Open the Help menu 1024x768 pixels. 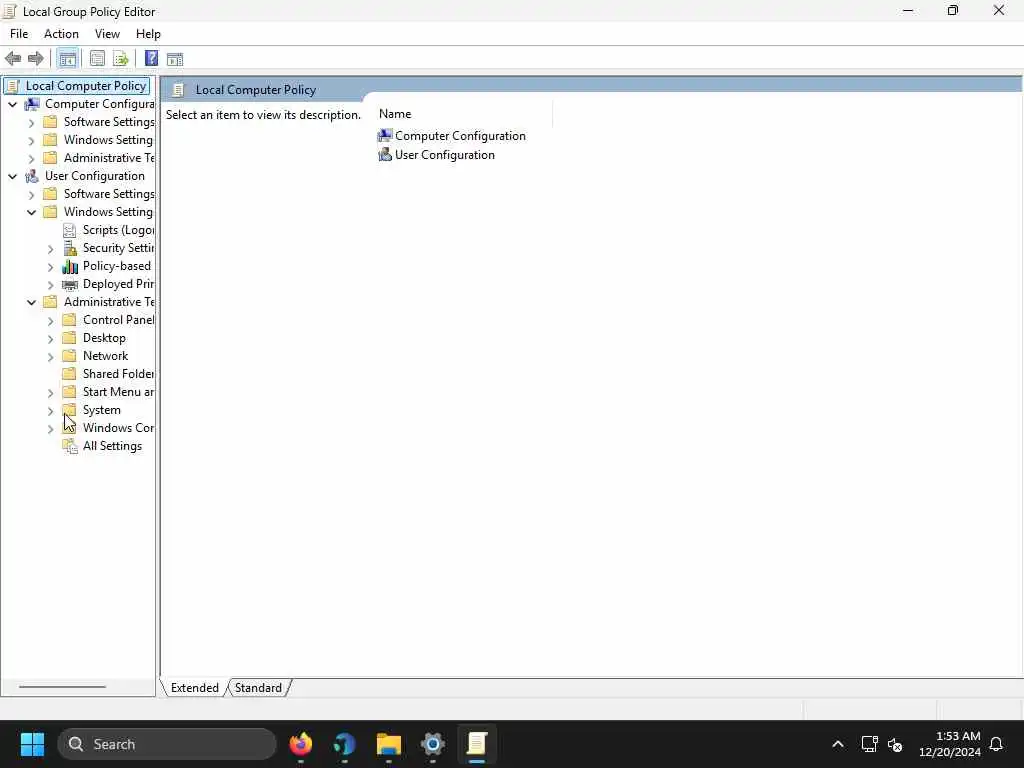tap(148, 34)
